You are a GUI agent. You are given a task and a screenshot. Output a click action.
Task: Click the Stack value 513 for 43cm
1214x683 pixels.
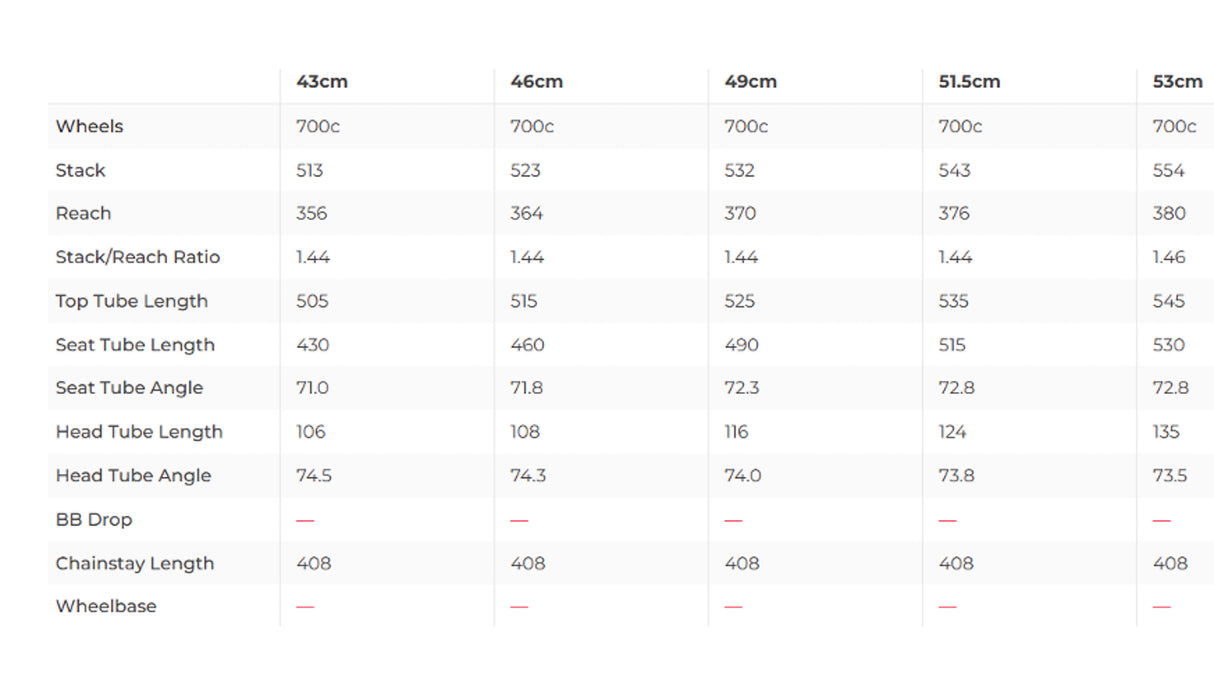tap(310, 170)
